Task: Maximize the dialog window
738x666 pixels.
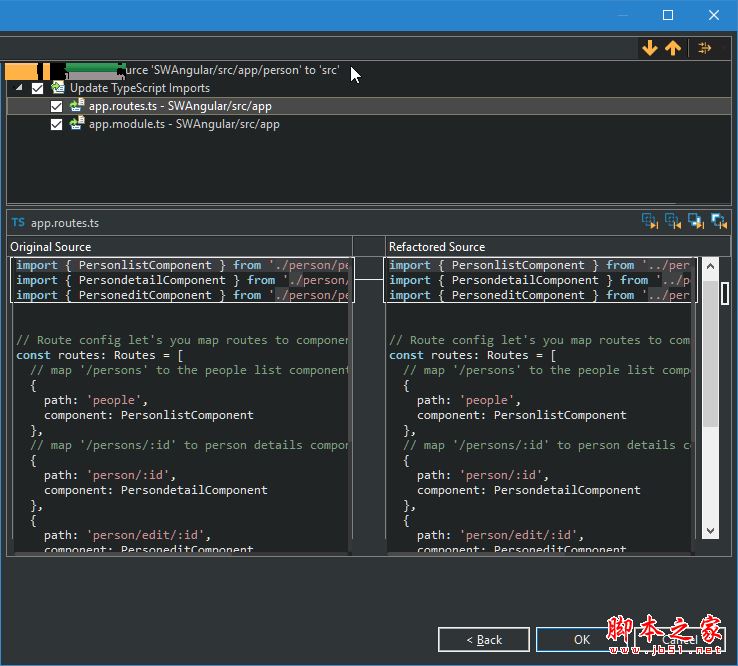Action: tap(668, 15)
